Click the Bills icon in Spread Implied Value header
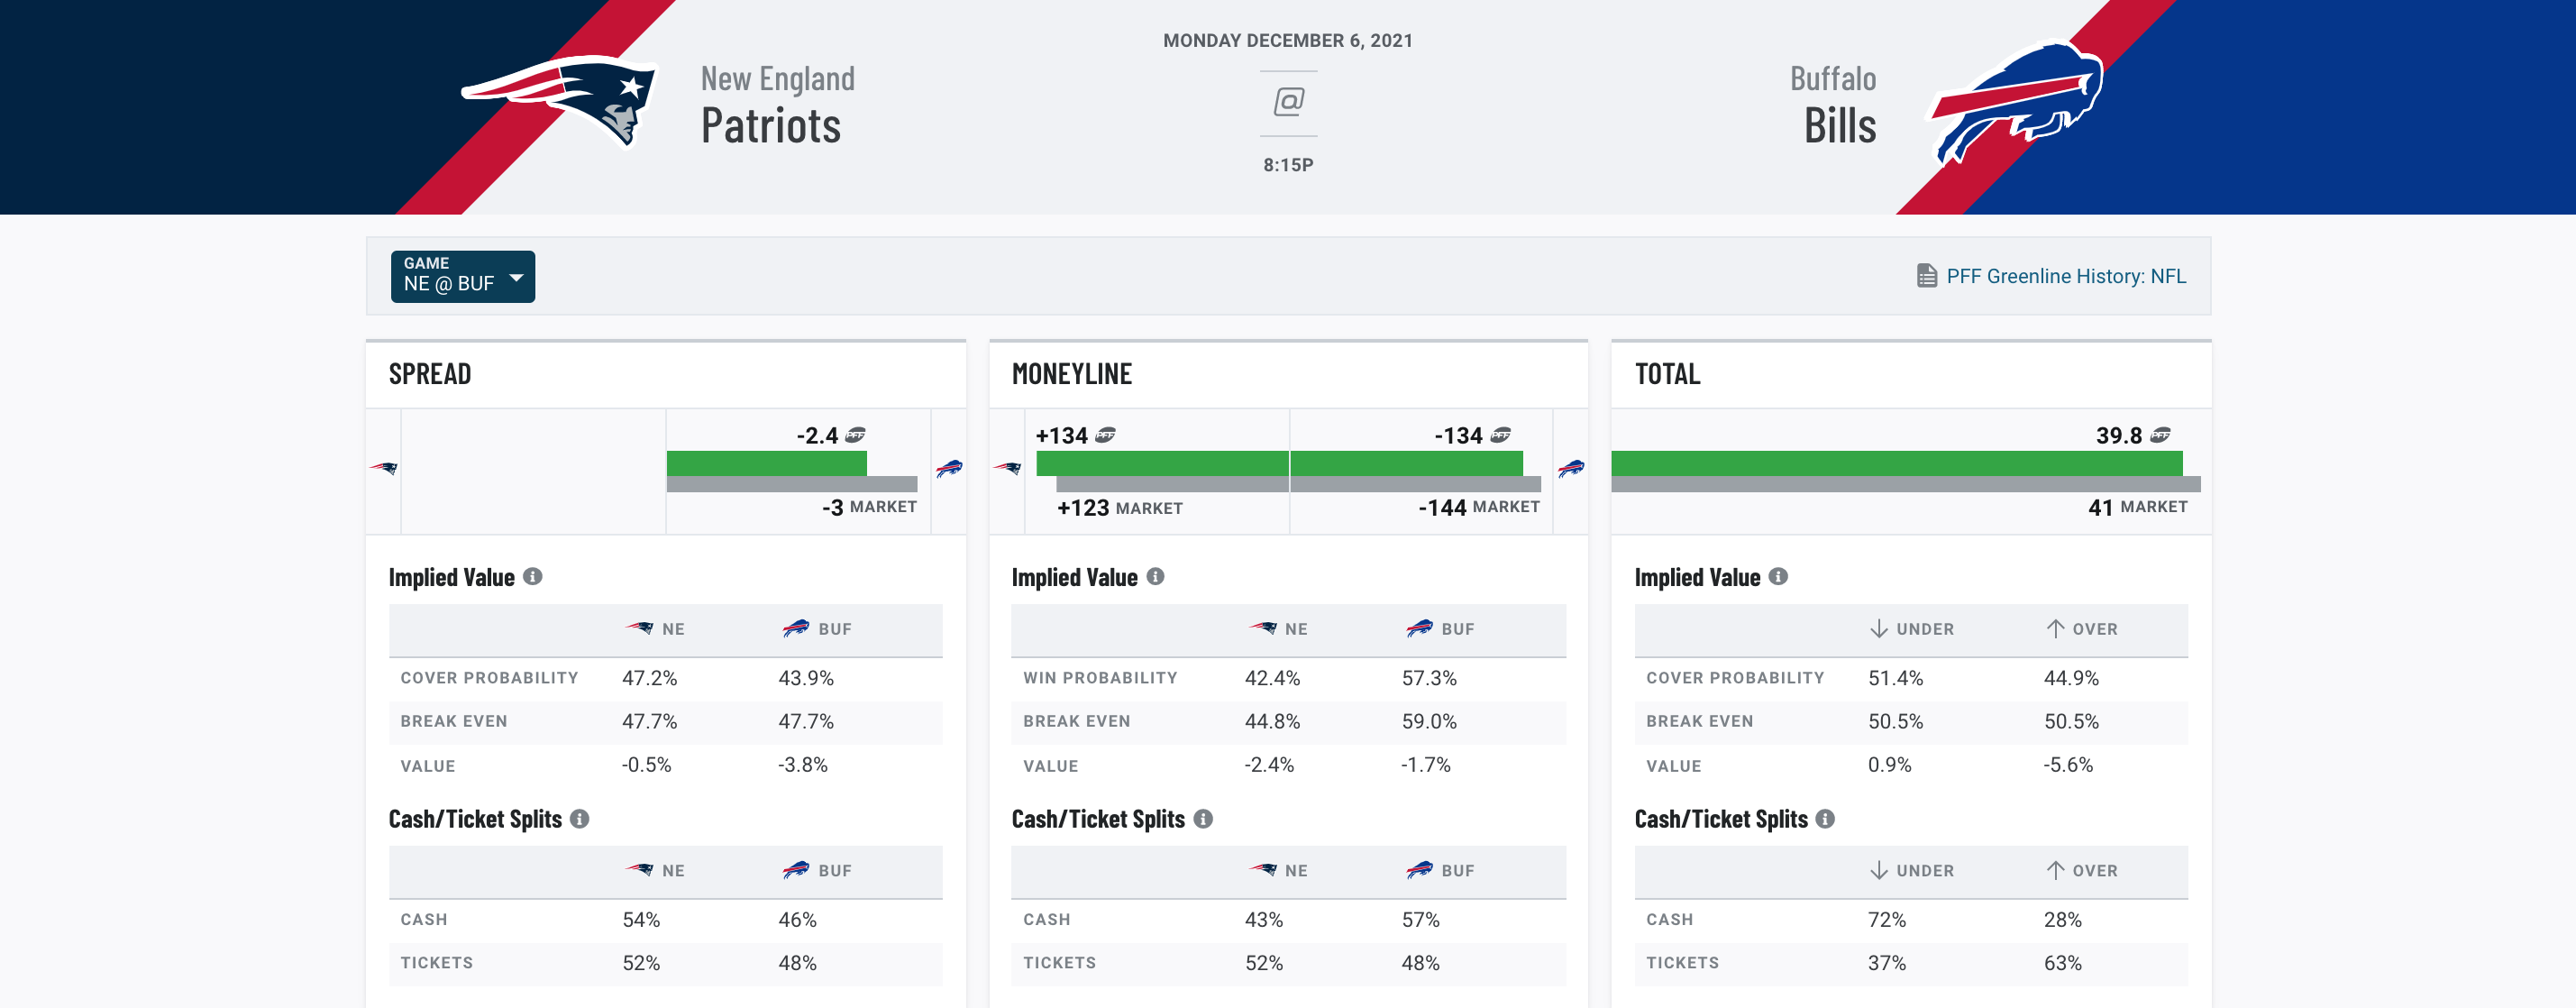The height and width of the screenshot is (1008, 2576). tap(796, 628)
